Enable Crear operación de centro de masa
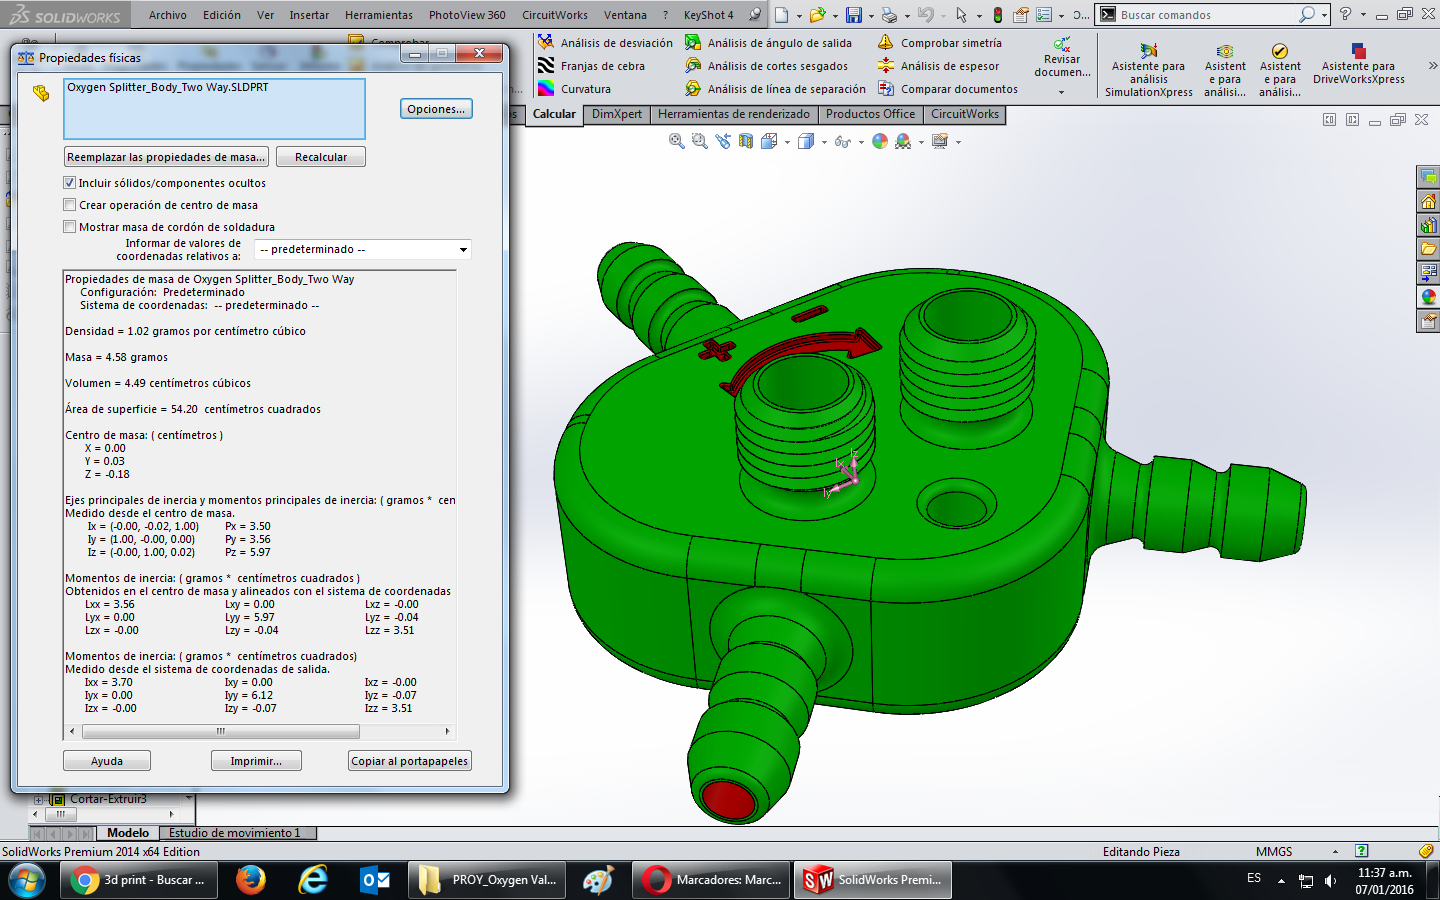Image resolution: width=1440 pixels, height=900 pixels. (69, 205)
